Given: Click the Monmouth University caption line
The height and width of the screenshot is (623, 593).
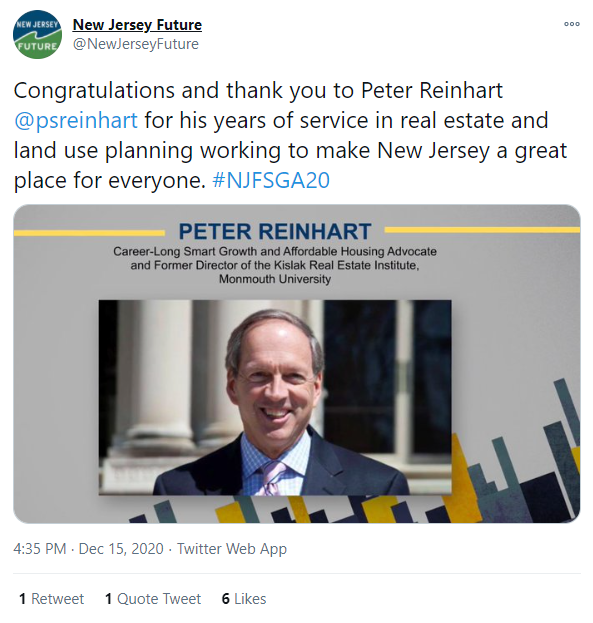Looking at the screenshot, I should pos(275,279).
